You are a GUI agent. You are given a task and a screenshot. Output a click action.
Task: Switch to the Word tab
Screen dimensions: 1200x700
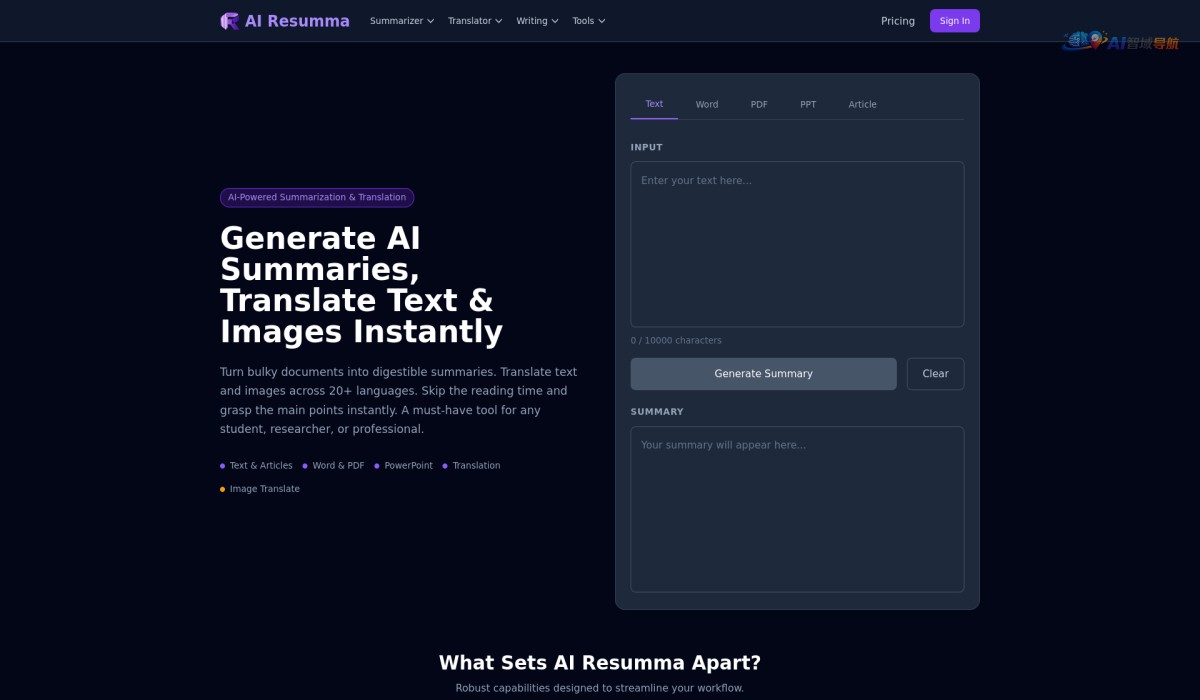(707, 104)
